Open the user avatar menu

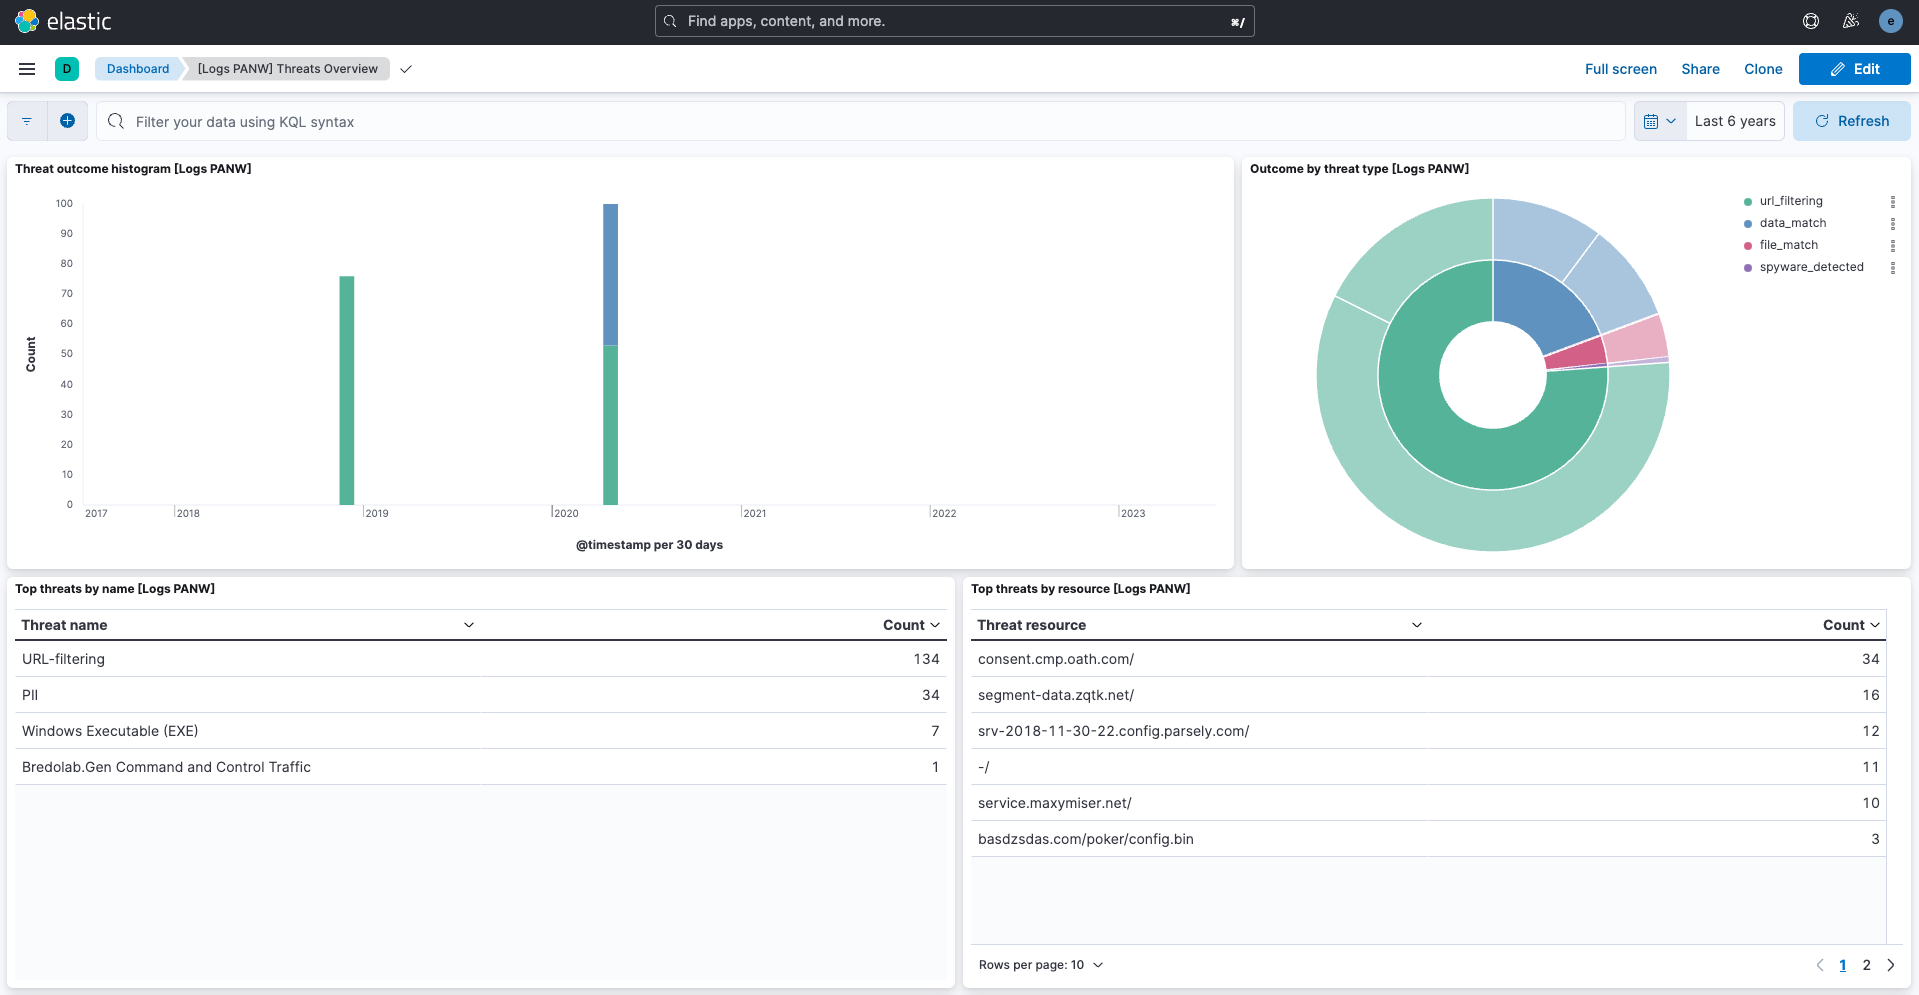point(1891,20)
